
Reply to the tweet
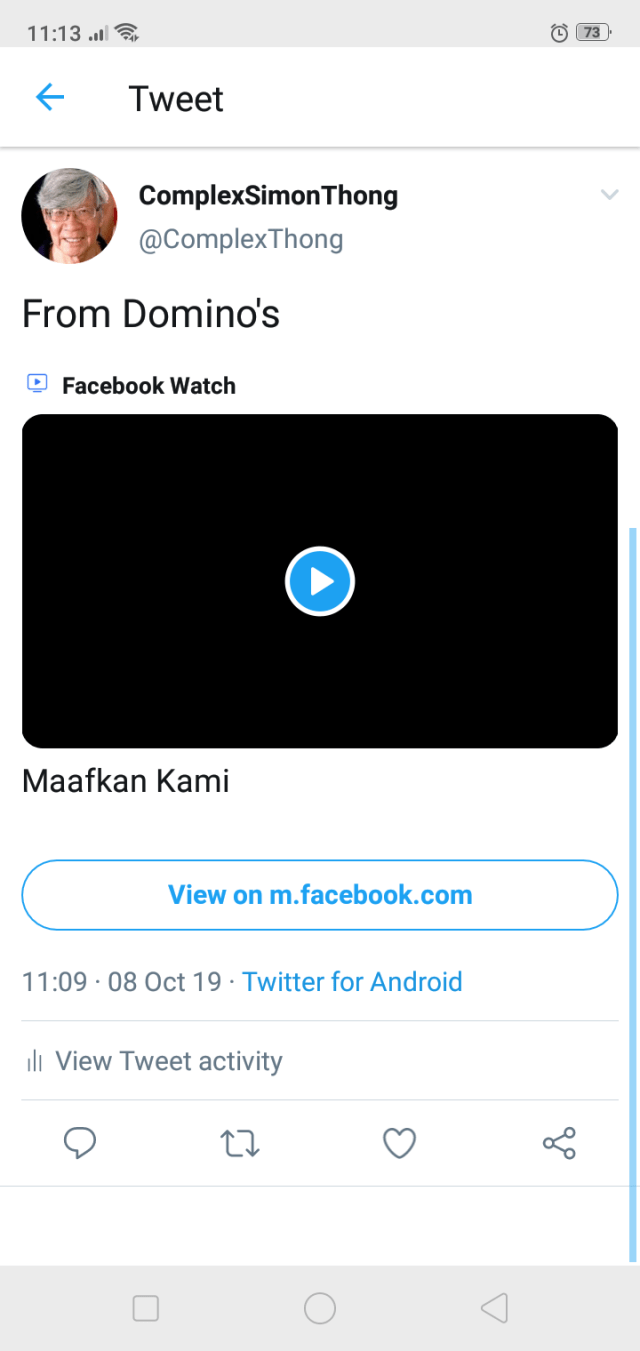(x=79, y=1143)
